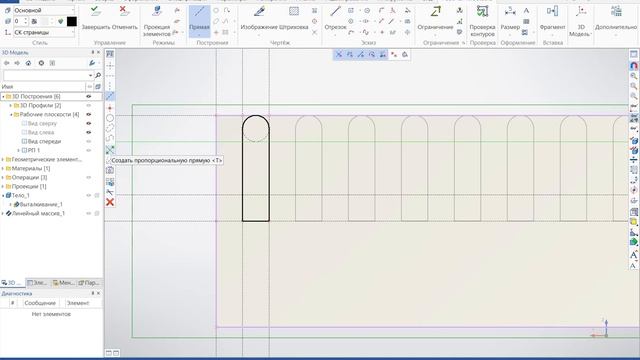
Task: Expand the Проекции tree node
Action: 3,186
